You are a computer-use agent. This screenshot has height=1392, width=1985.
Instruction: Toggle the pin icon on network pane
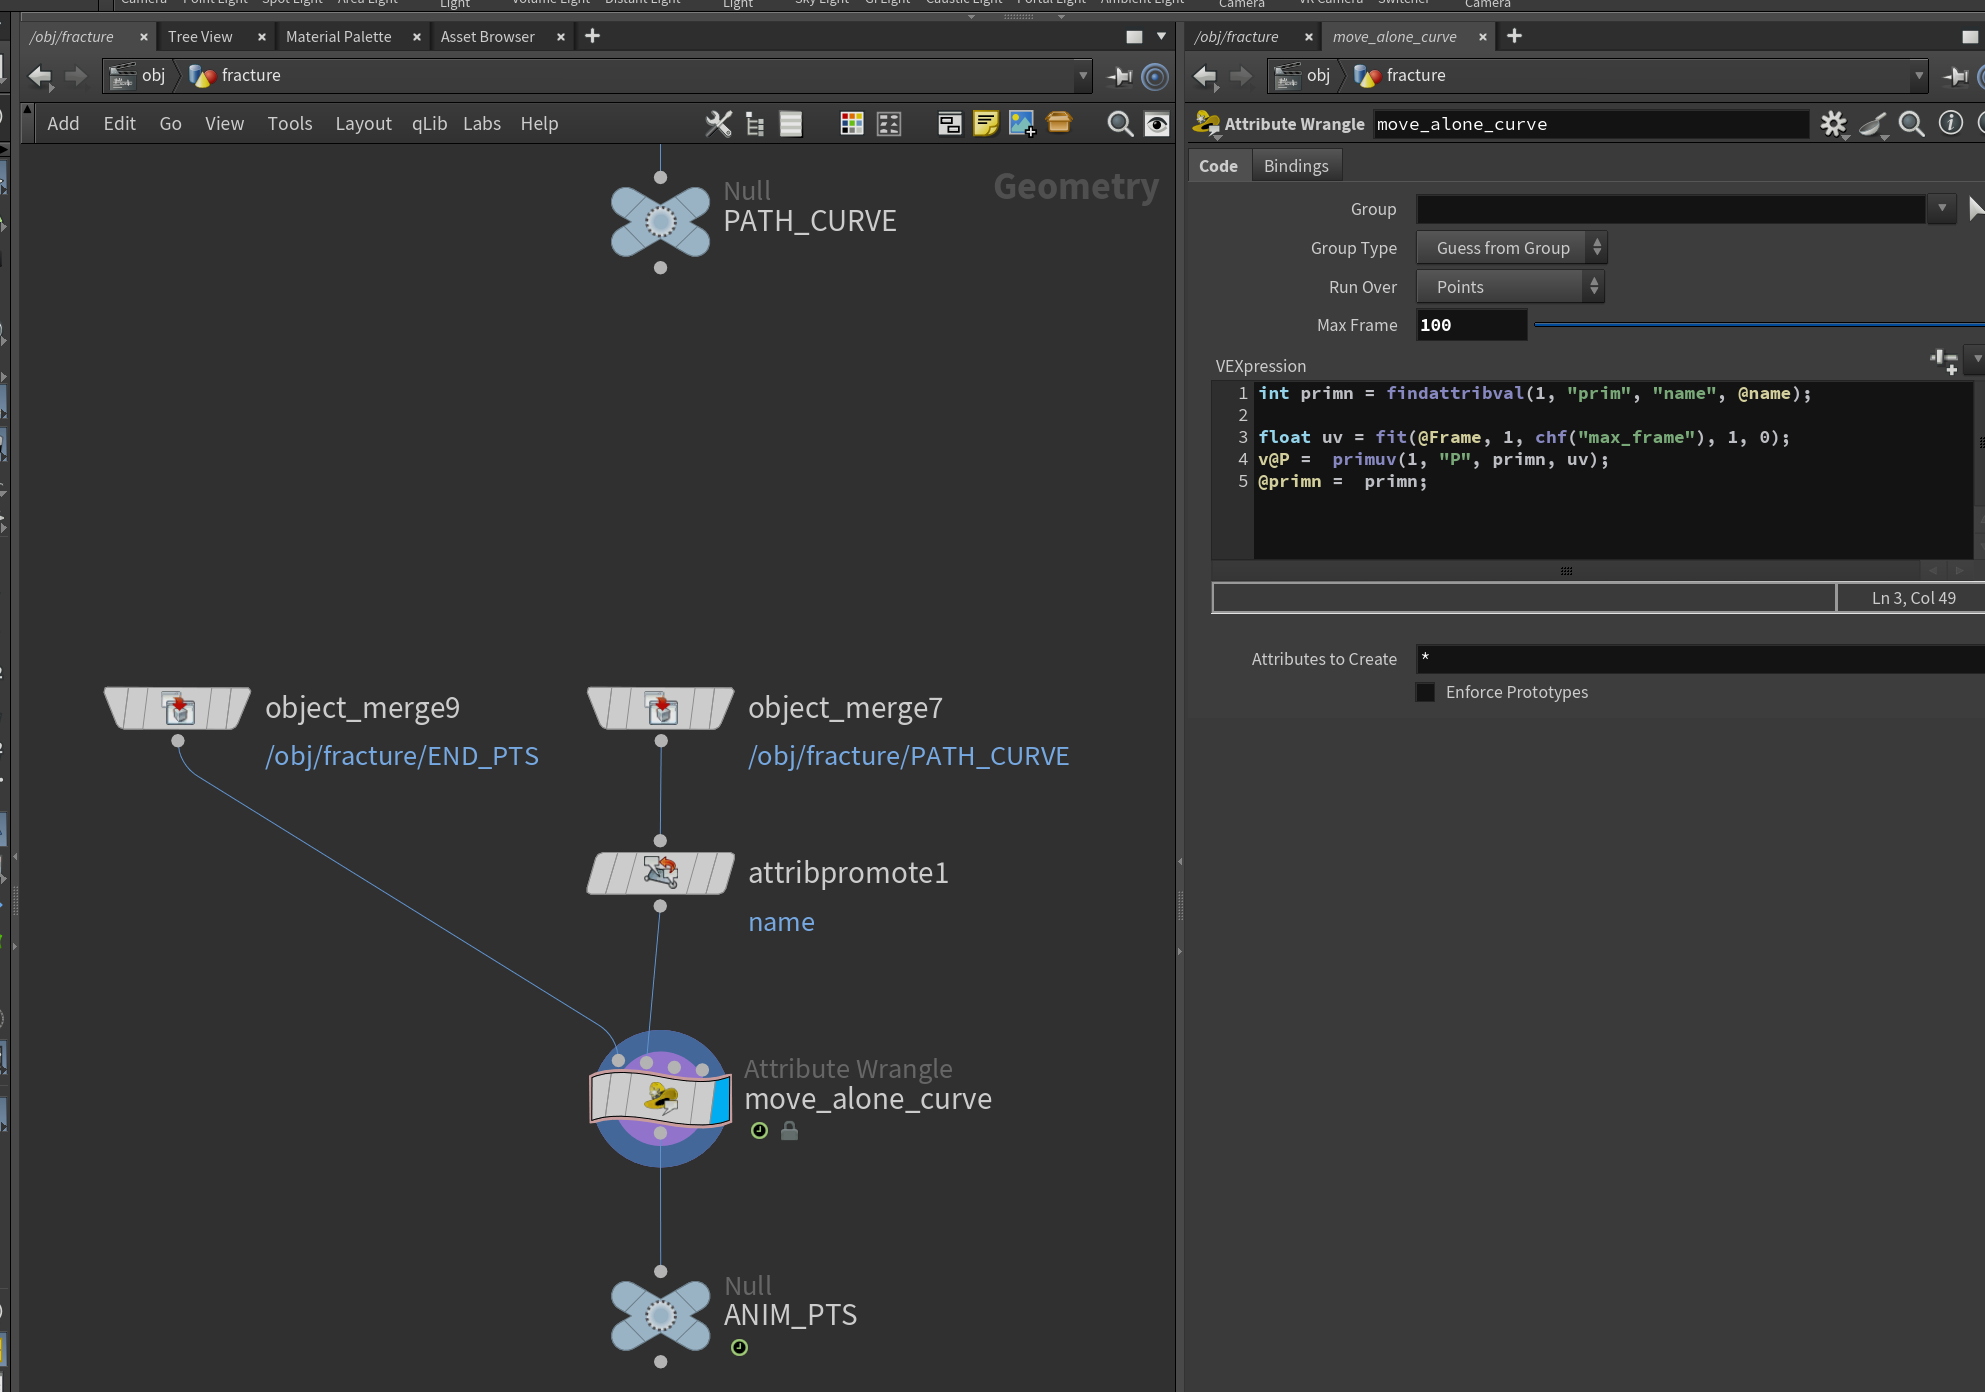[x=1120, y=75]
